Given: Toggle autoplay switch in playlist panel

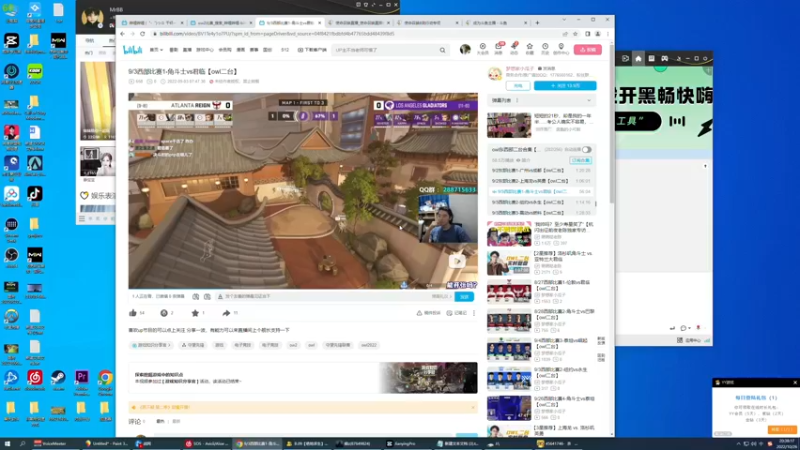Looking at the screenshot, I should point(587,149).
